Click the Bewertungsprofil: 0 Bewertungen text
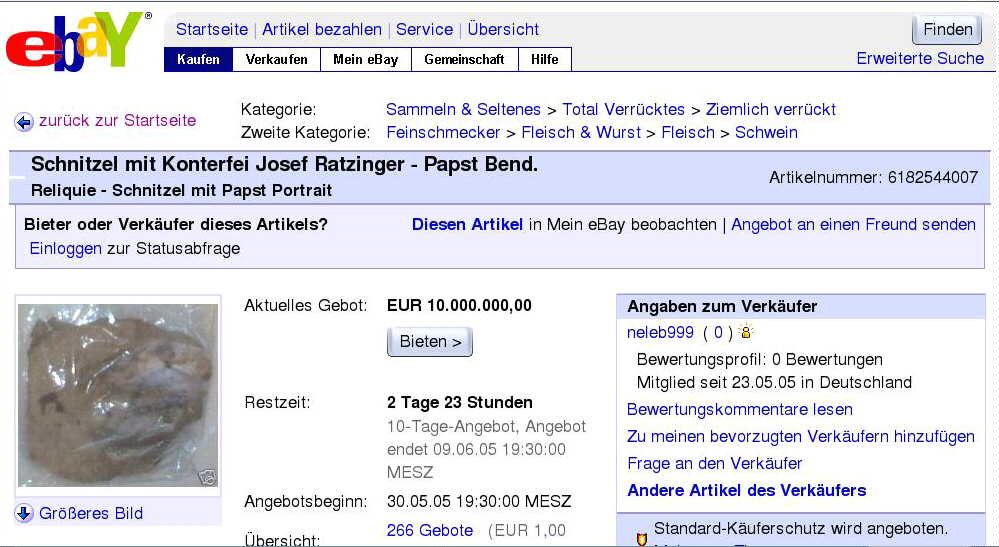The image size is (999, 547). click(x=759, y=360)
